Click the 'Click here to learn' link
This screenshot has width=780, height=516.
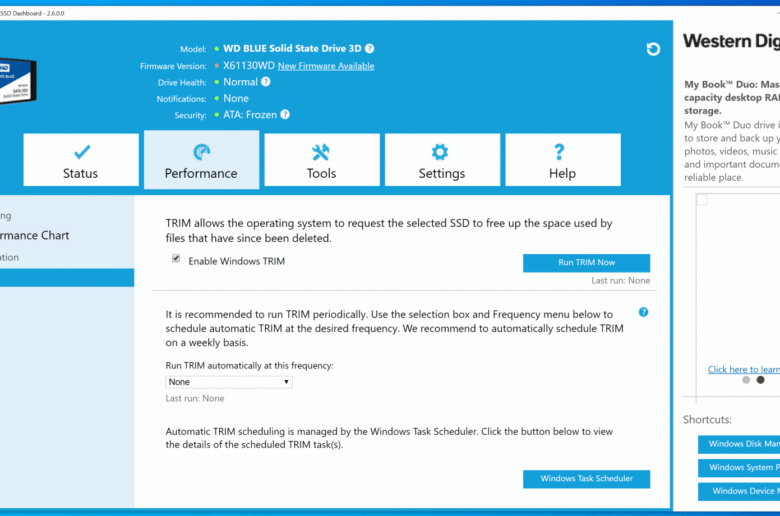[744, 369]
